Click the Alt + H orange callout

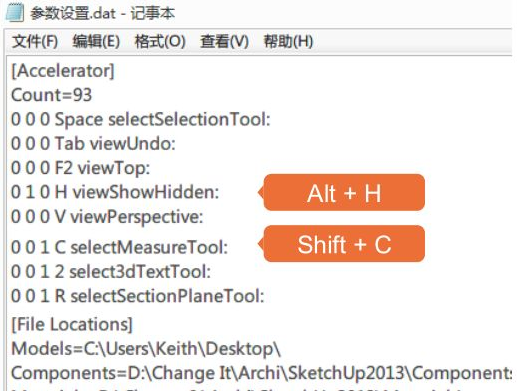[342, 192]
